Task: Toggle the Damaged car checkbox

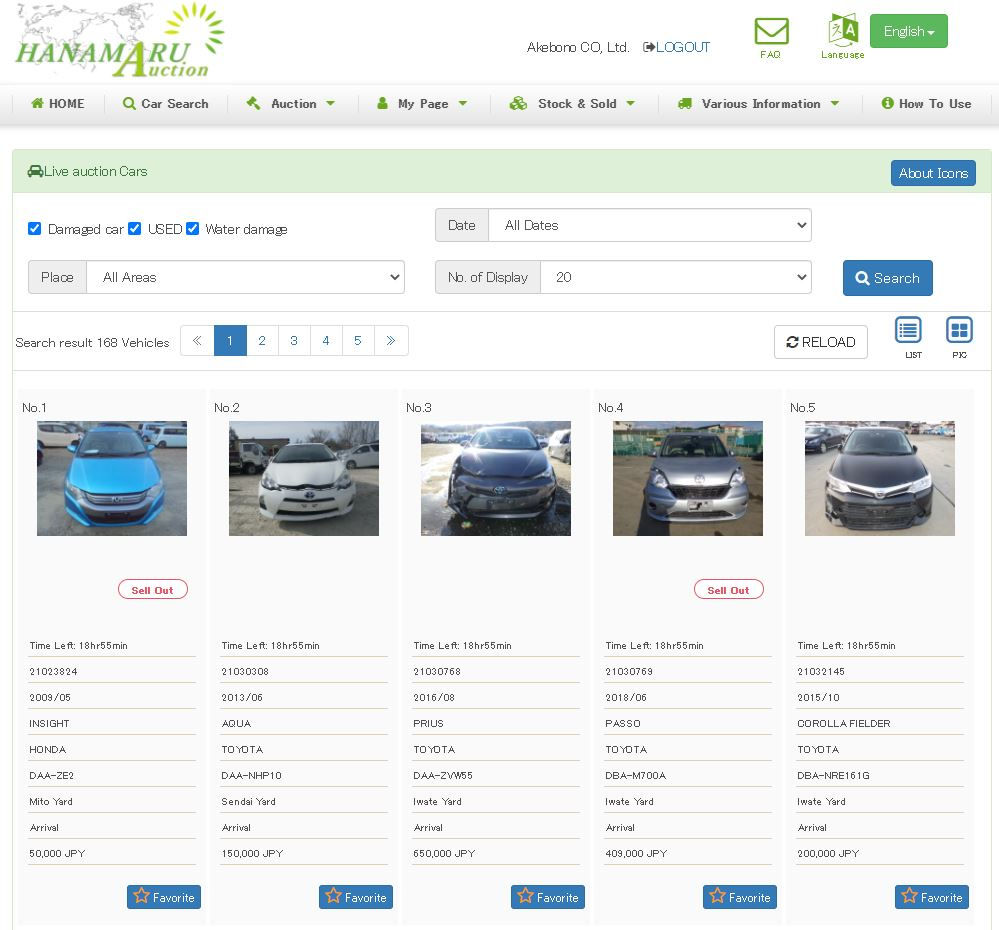Action: (34, 229)
